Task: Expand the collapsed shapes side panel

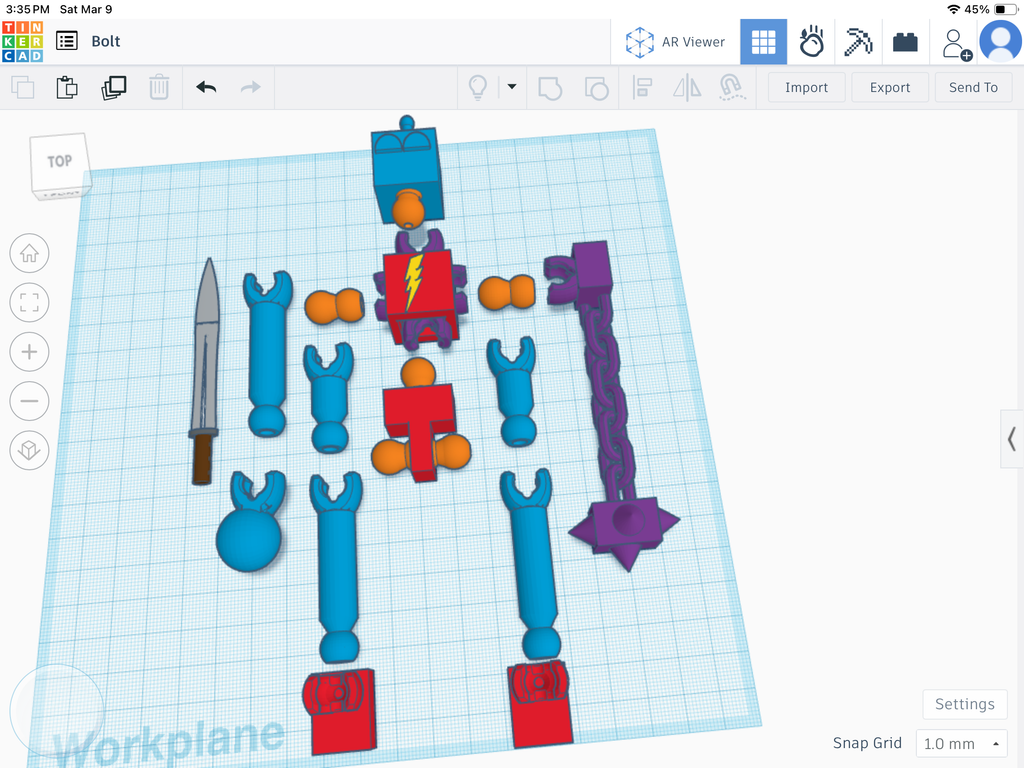Action: 1012,439
